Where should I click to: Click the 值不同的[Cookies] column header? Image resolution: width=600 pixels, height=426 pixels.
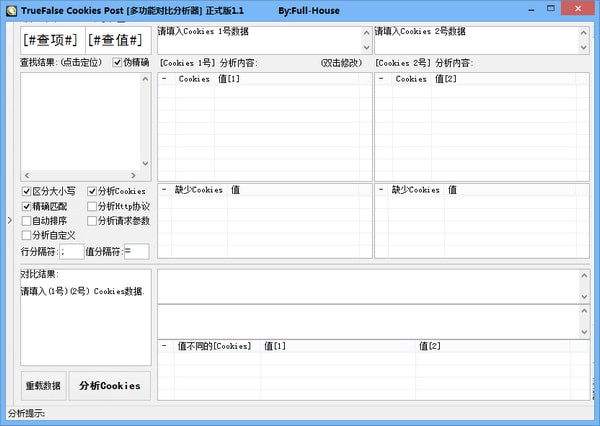click(x=213, y=346)
